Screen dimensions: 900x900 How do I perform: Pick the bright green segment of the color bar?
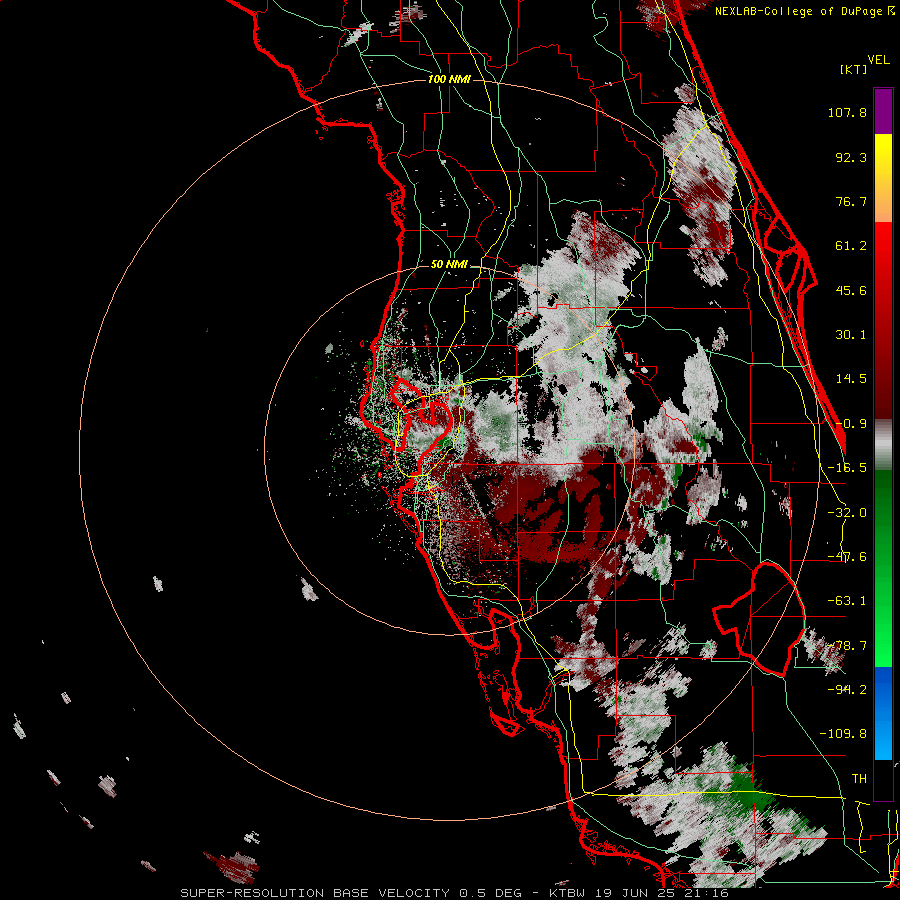tap(883, 631)
